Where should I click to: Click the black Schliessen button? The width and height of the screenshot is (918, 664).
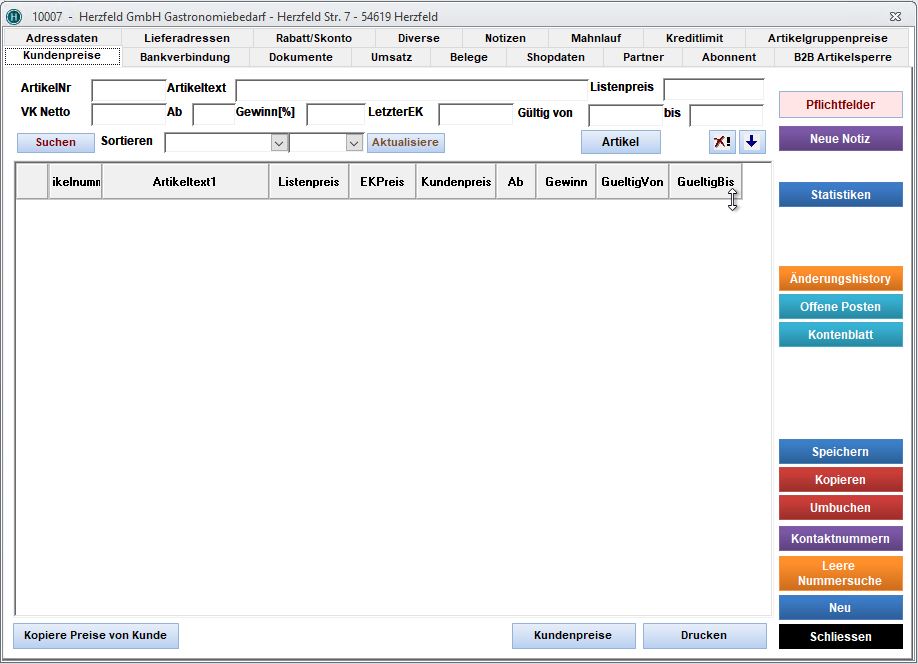(x=840, y=636)
